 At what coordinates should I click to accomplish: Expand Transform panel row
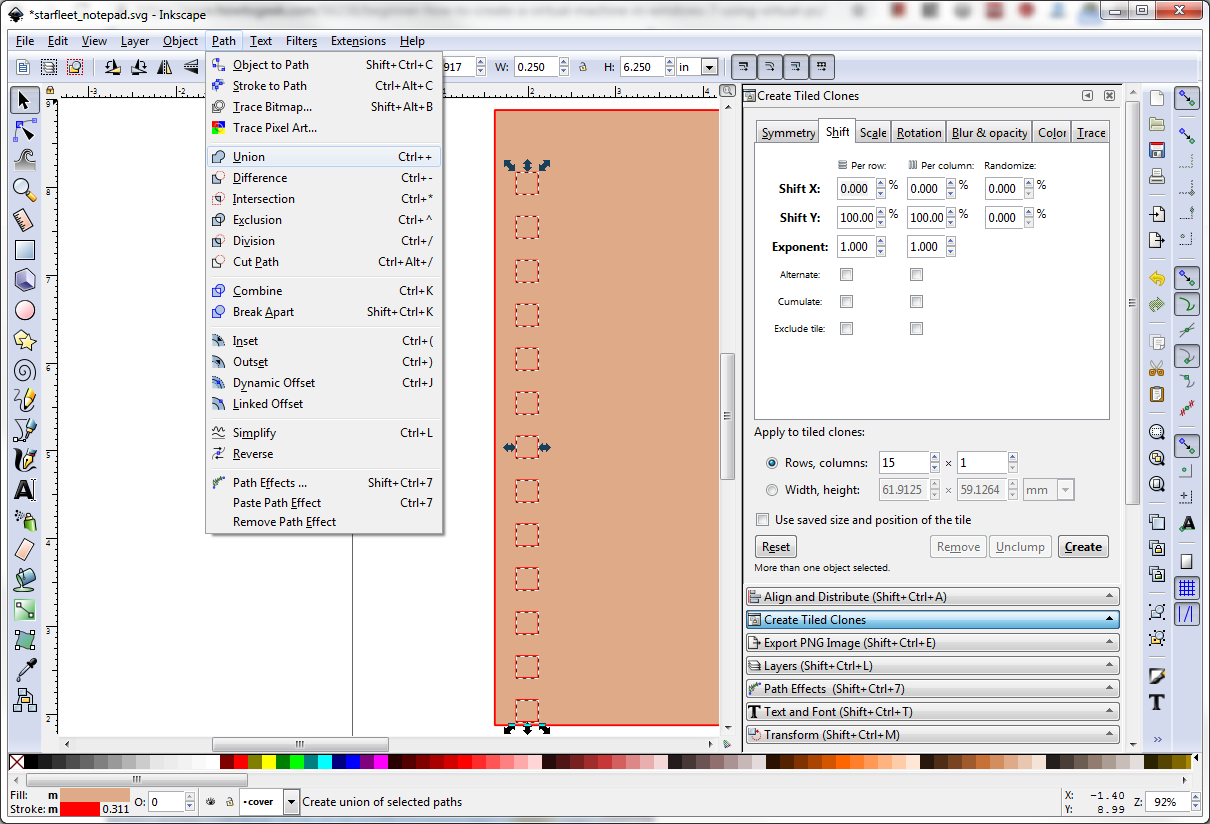pos(932,735)
